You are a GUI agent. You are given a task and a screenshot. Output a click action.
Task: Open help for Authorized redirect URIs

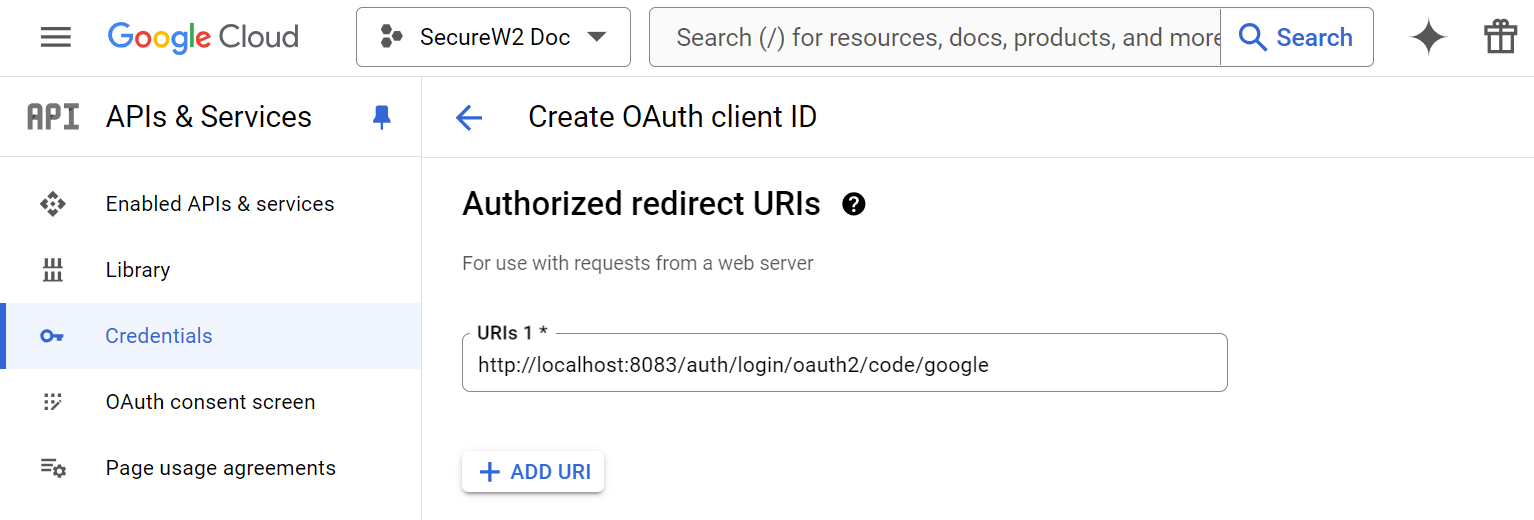point(854,204)
